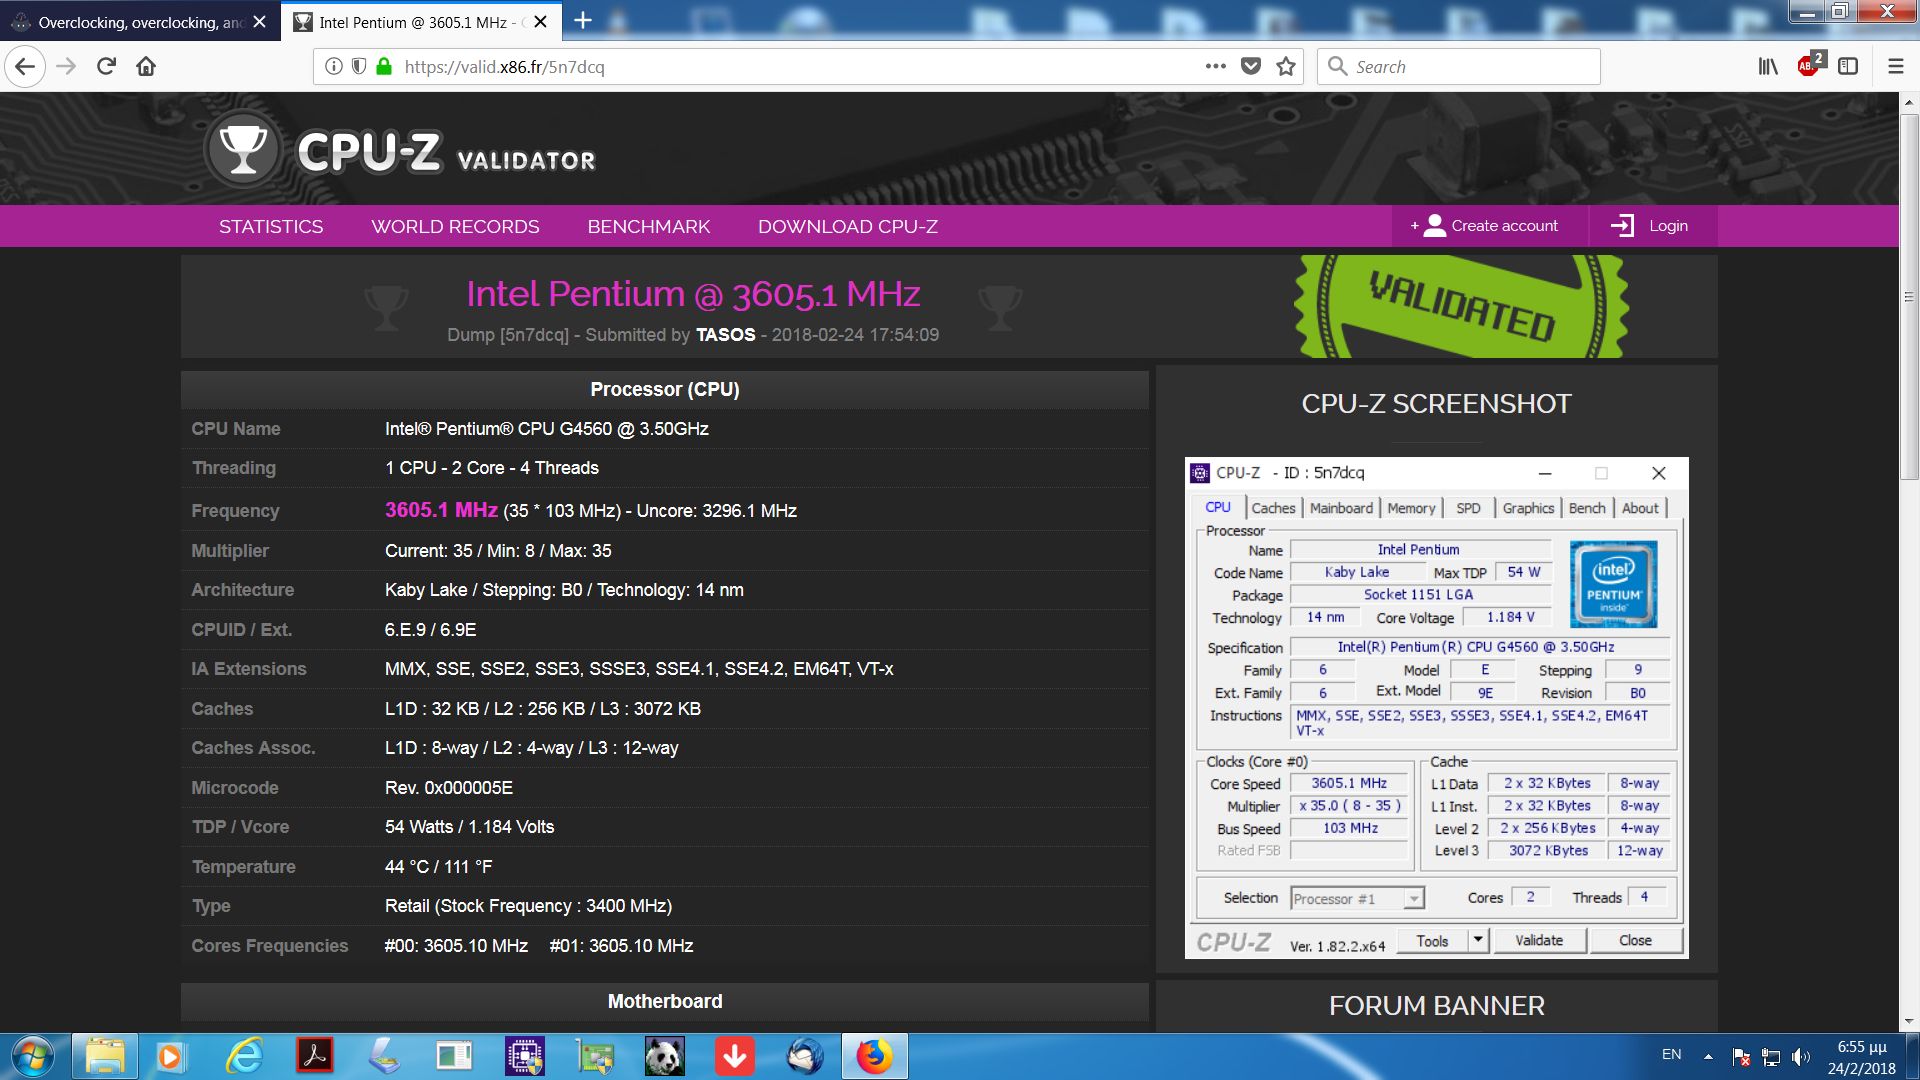Open the WORLD RECORDS menu item
Screen dimensions: 1920x1080
click(455, 226)
